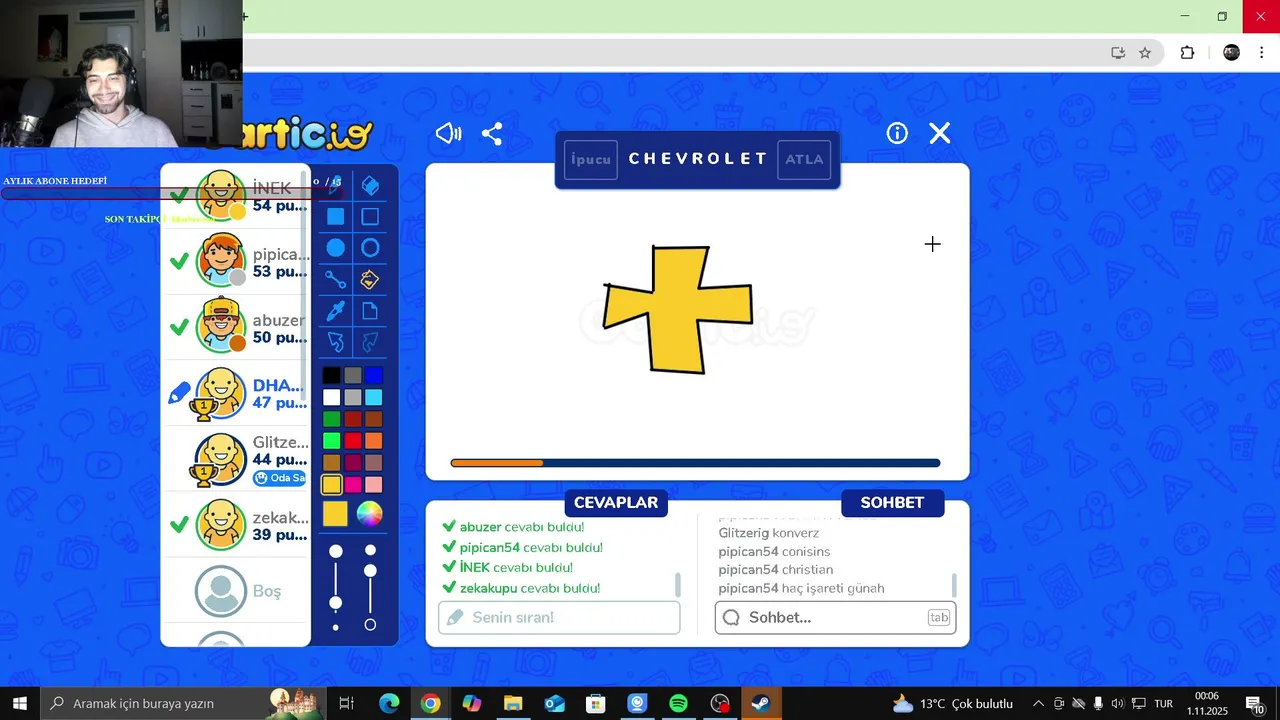Click the ATLA skip button
The width and height of the screenshot is (1280, 720).
pyautogui.click(x=804, y=159)
